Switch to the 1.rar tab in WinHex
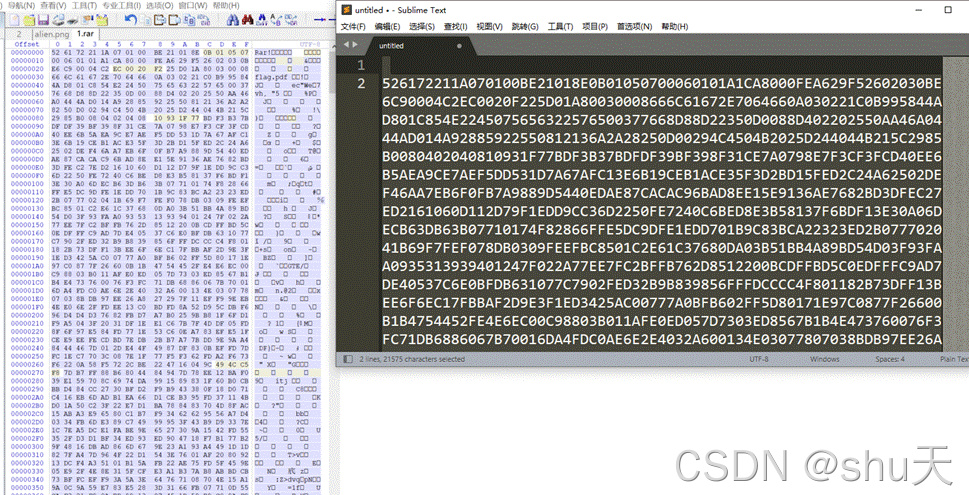The image size is (969, 495). point(86,34)
